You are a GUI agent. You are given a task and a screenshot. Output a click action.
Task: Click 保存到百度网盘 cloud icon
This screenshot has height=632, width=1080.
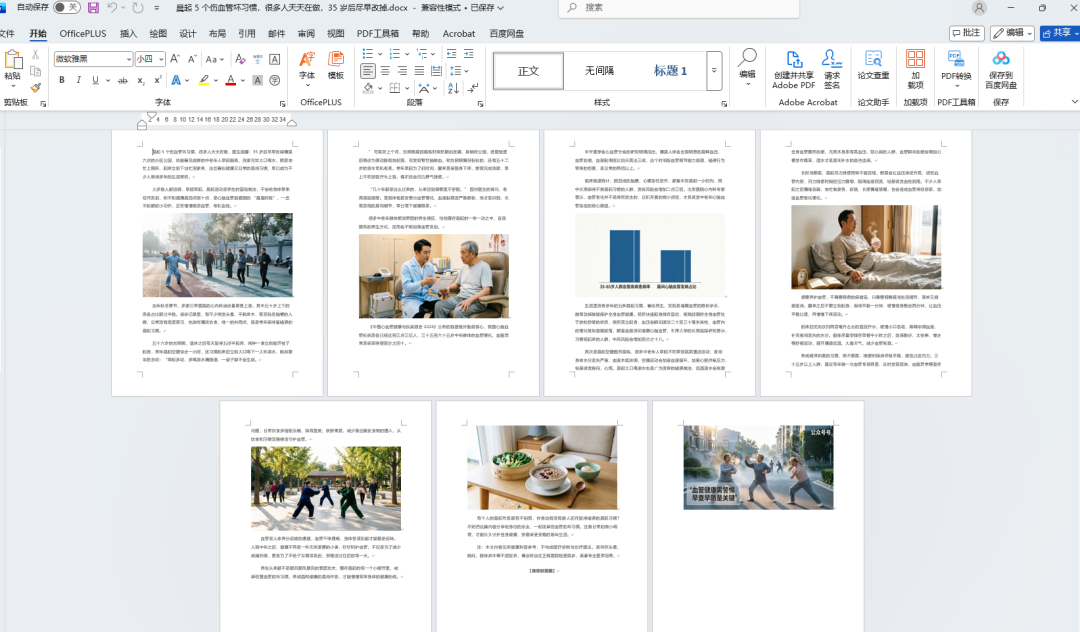(1001, 70)
